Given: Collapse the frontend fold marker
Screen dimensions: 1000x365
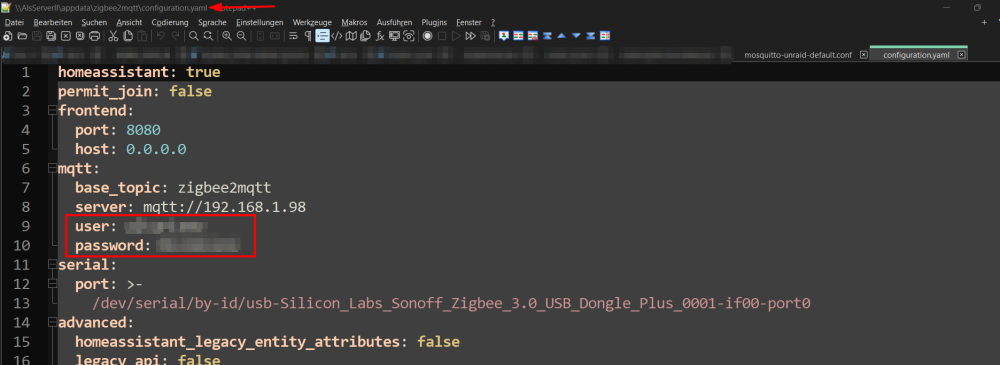Looking at the screenshot, I should (52, 111).
